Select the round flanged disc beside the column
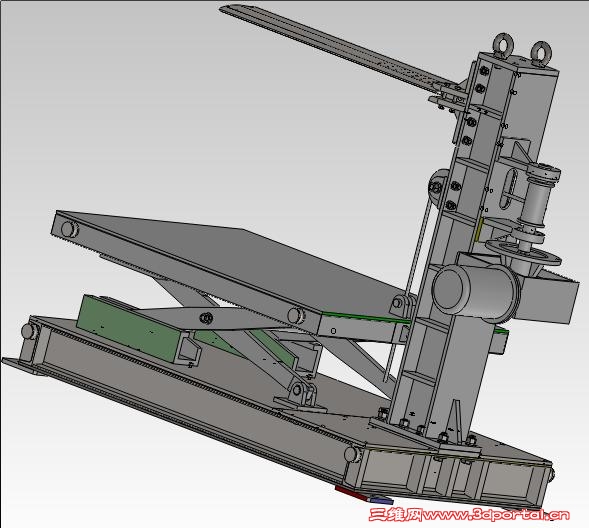The image size is (589, 528). (524, 254)
